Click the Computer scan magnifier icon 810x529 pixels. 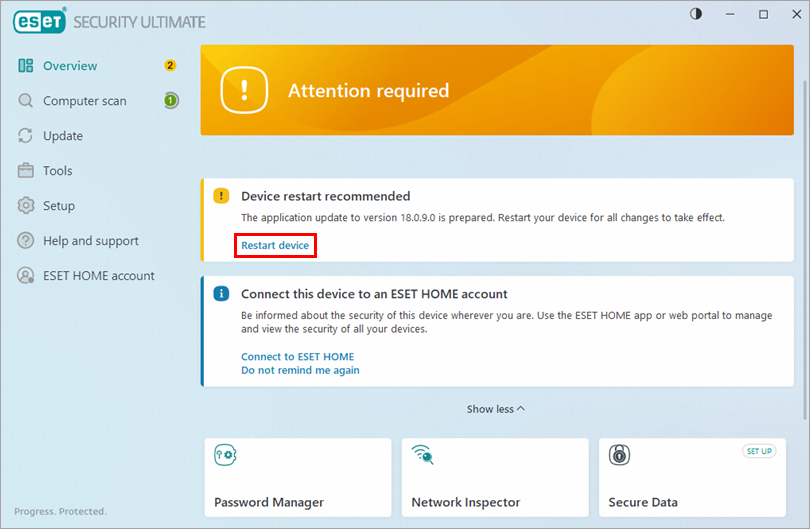tap(26, 100)
